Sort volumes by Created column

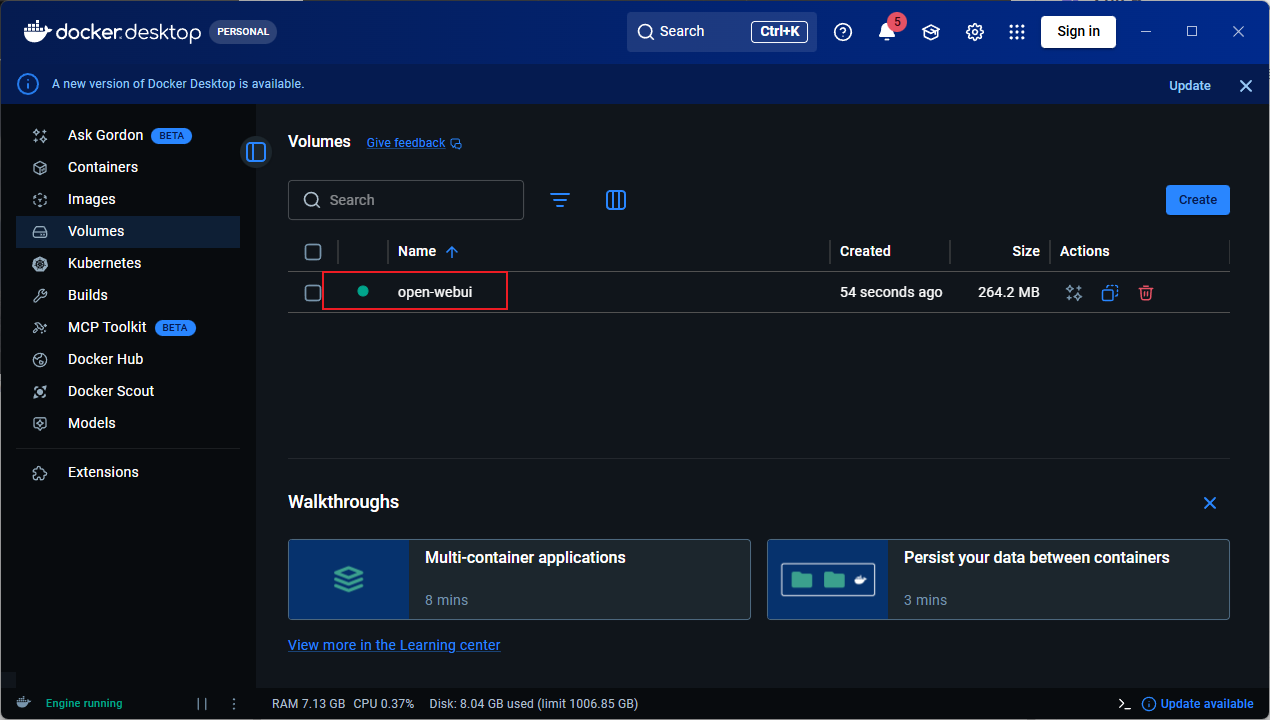click(865, 252)
